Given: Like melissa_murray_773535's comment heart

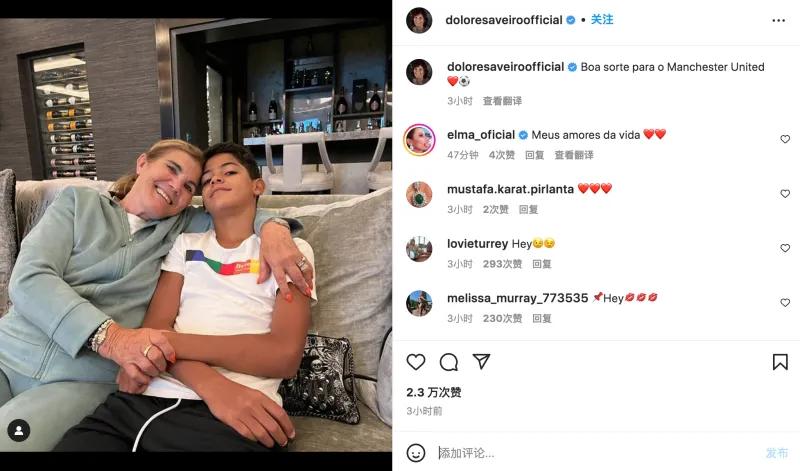Looking at the screenshot, I should click(785, 303).
